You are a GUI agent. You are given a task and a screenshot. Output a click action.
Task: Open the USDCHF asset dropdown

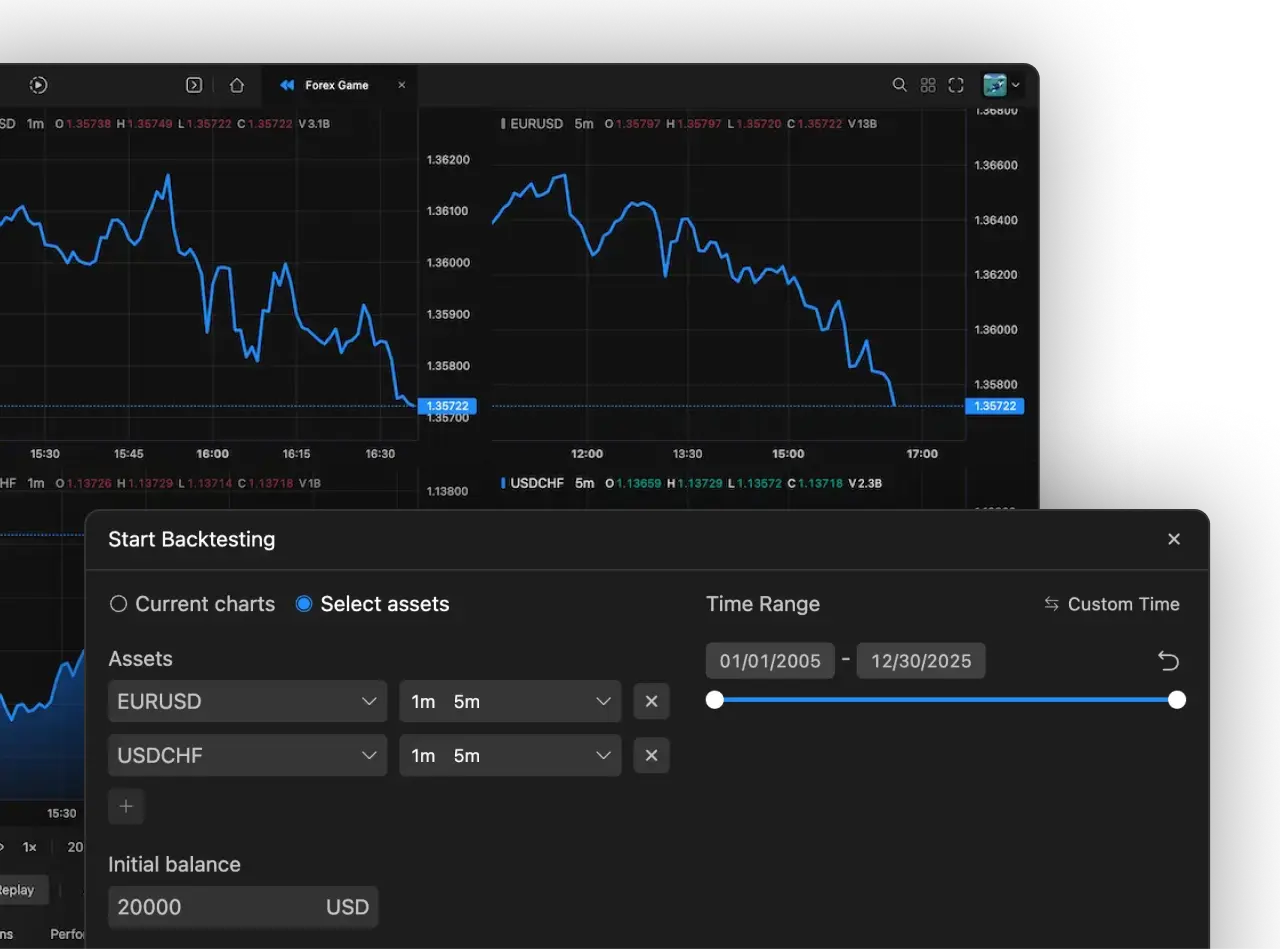(x=246, y=755)
